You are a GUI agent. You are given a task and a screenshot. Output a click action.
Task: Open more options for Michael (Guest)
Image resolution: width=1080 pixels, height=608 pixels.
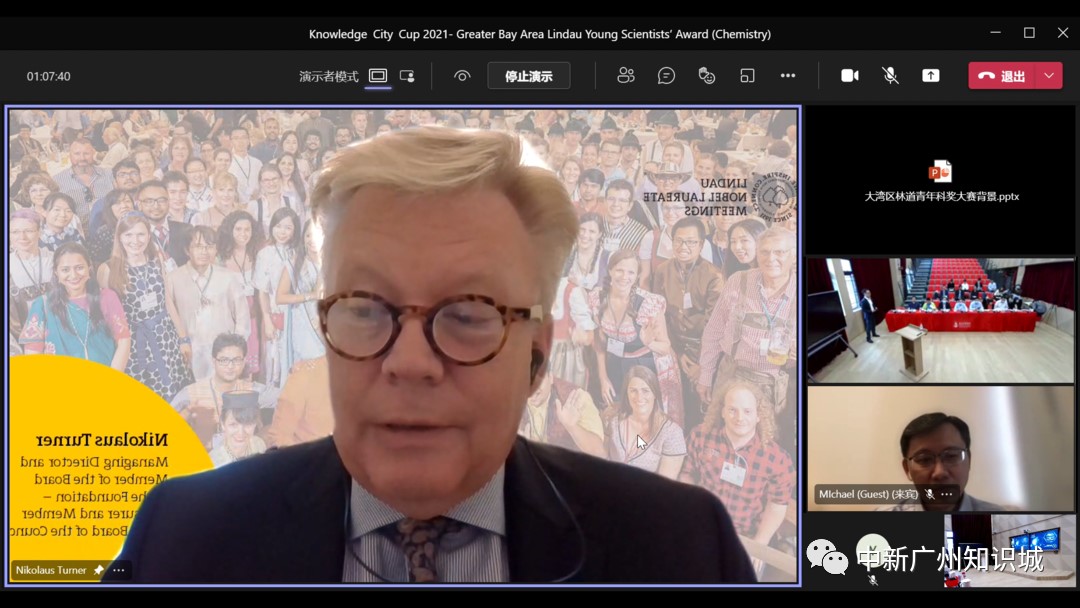click(947, 494)
